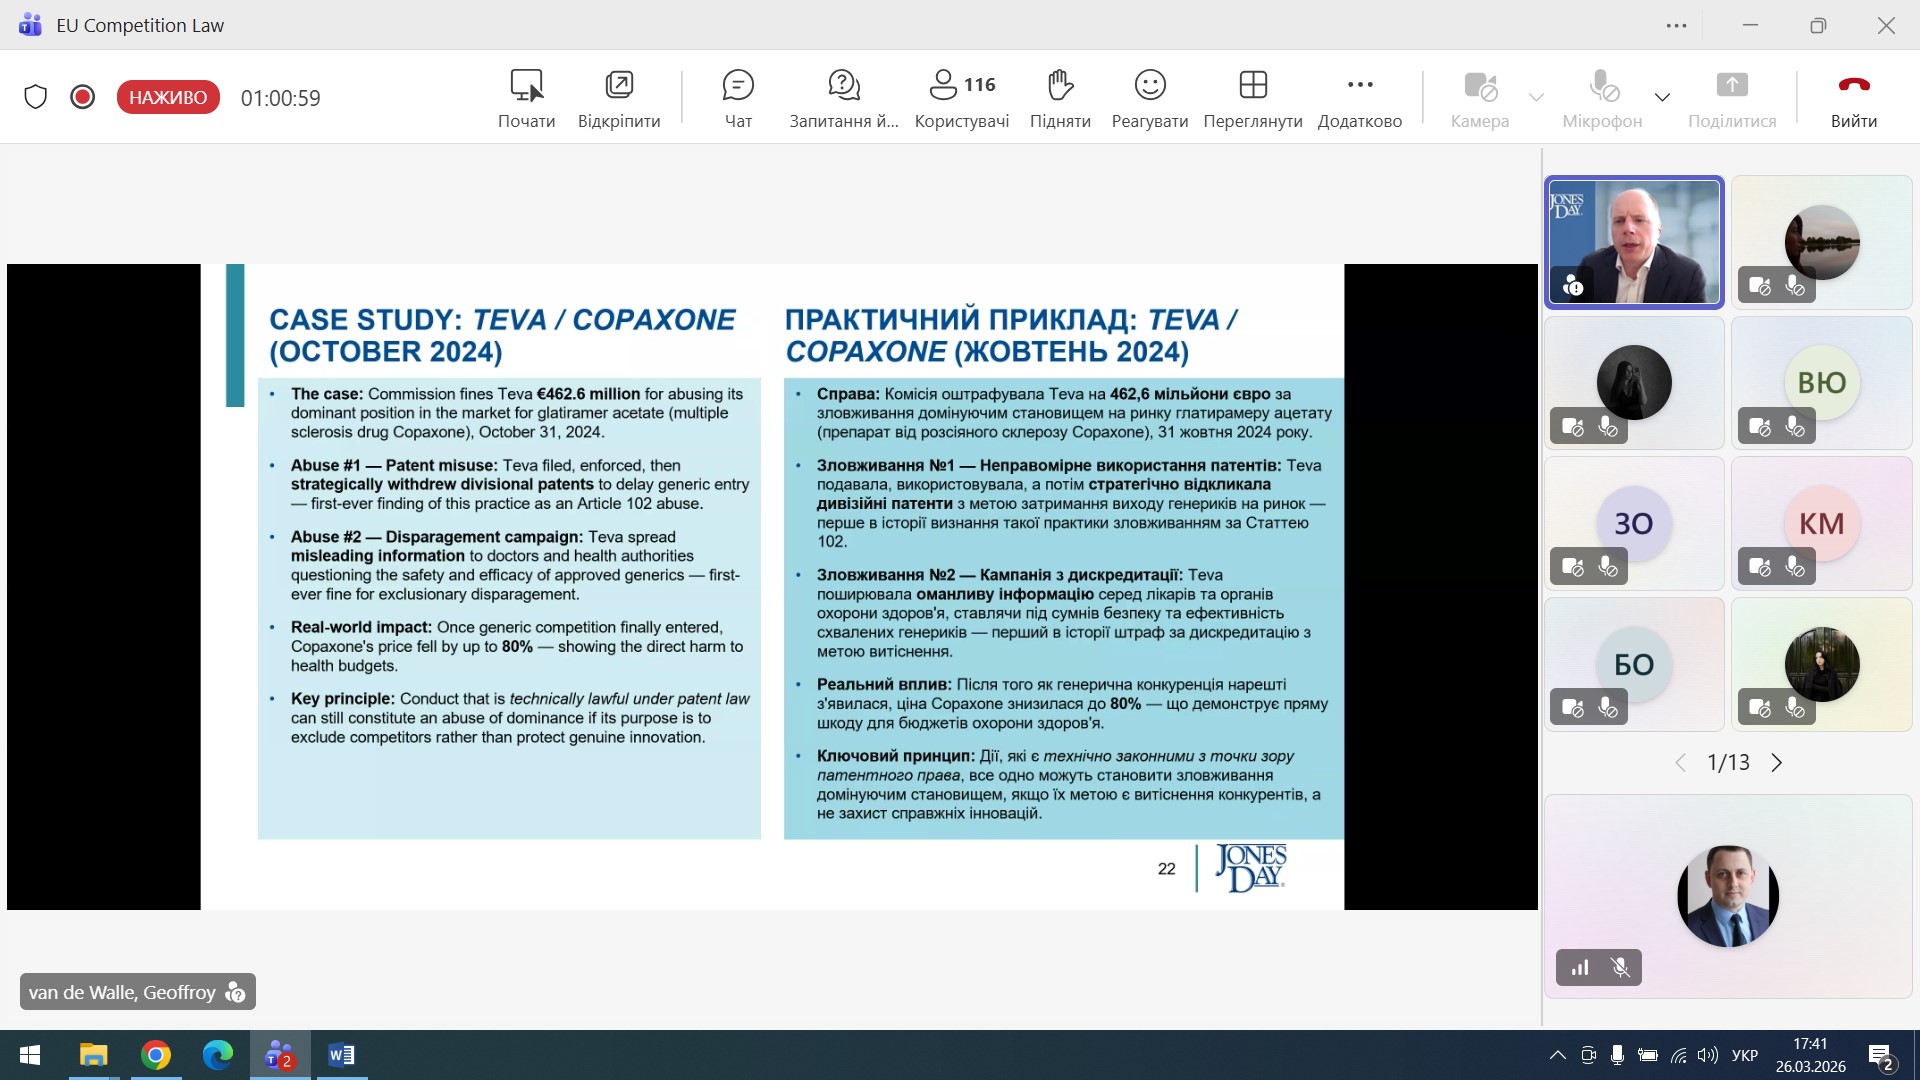Toggle the camera (Камера) on
Image resolution: width=1920 pixels, height=1080 pixels.
point(1479,97)
